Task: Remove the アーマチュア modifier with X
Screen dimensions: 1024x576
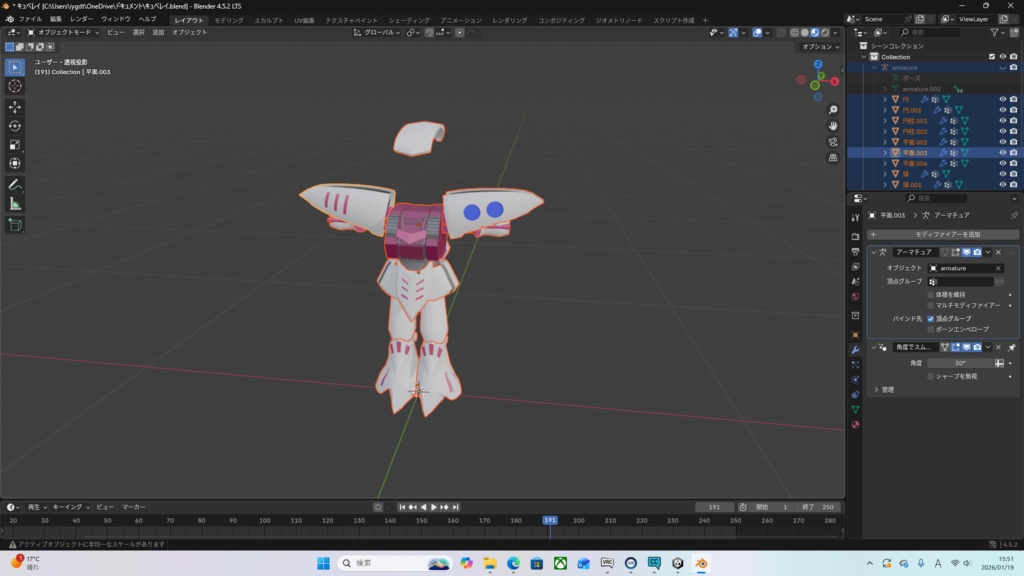Action: point(998,252)
